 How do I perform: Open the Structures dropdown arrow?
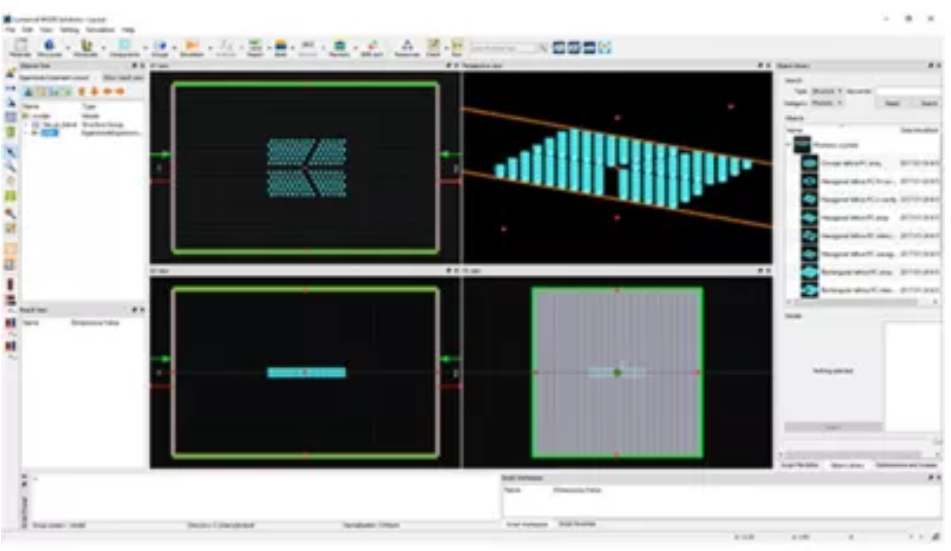click(x=67, y=47)
